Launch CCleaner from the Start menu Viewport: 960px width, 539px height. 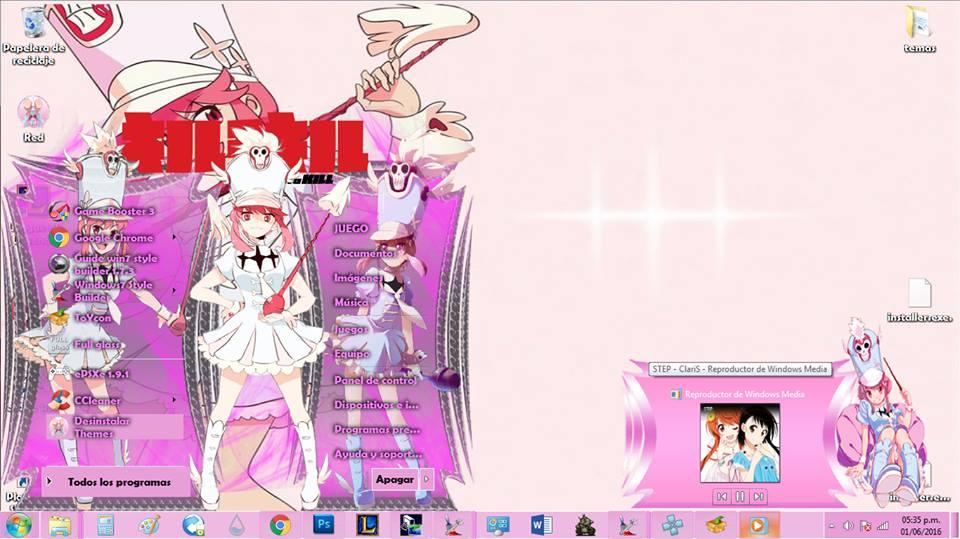point(97,400)
